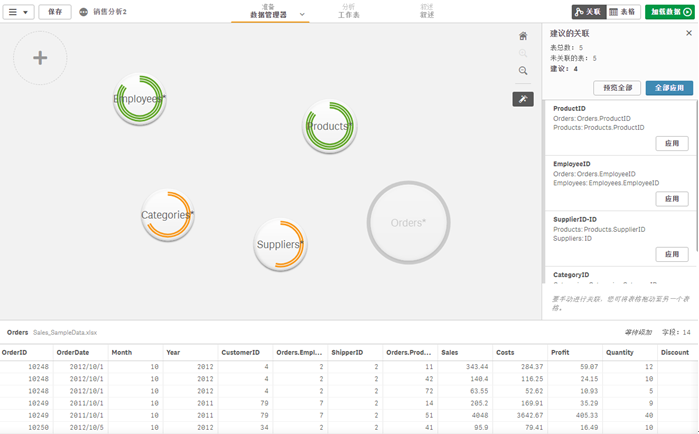Click the 保存 button
Image resolution: width=699 pixels, height=434 pixels.
click(x=55, y=12)
